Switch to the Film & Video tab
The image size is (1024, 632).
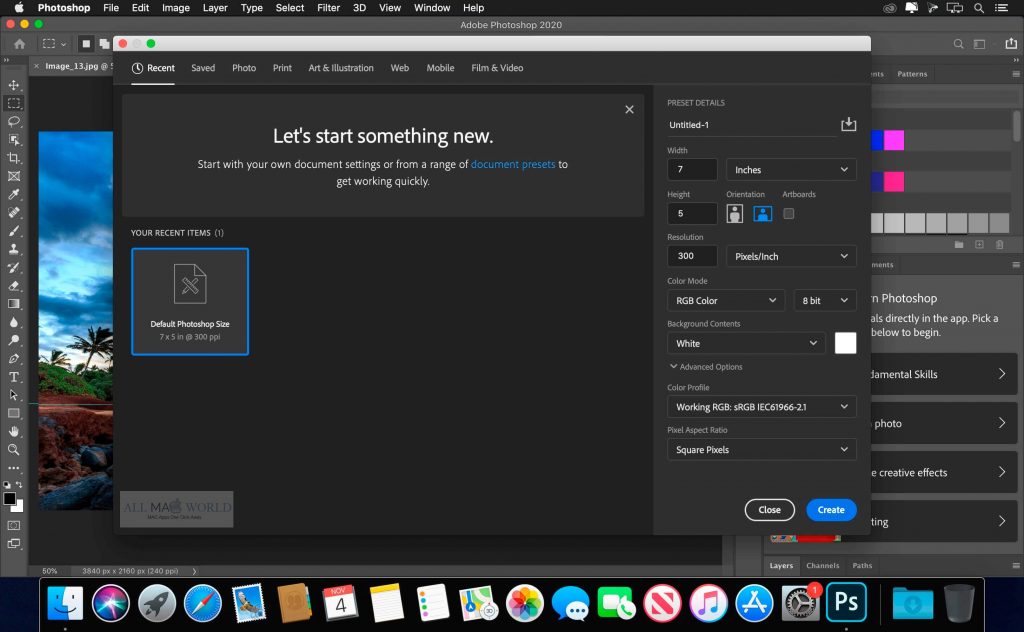tap(497, 68)
